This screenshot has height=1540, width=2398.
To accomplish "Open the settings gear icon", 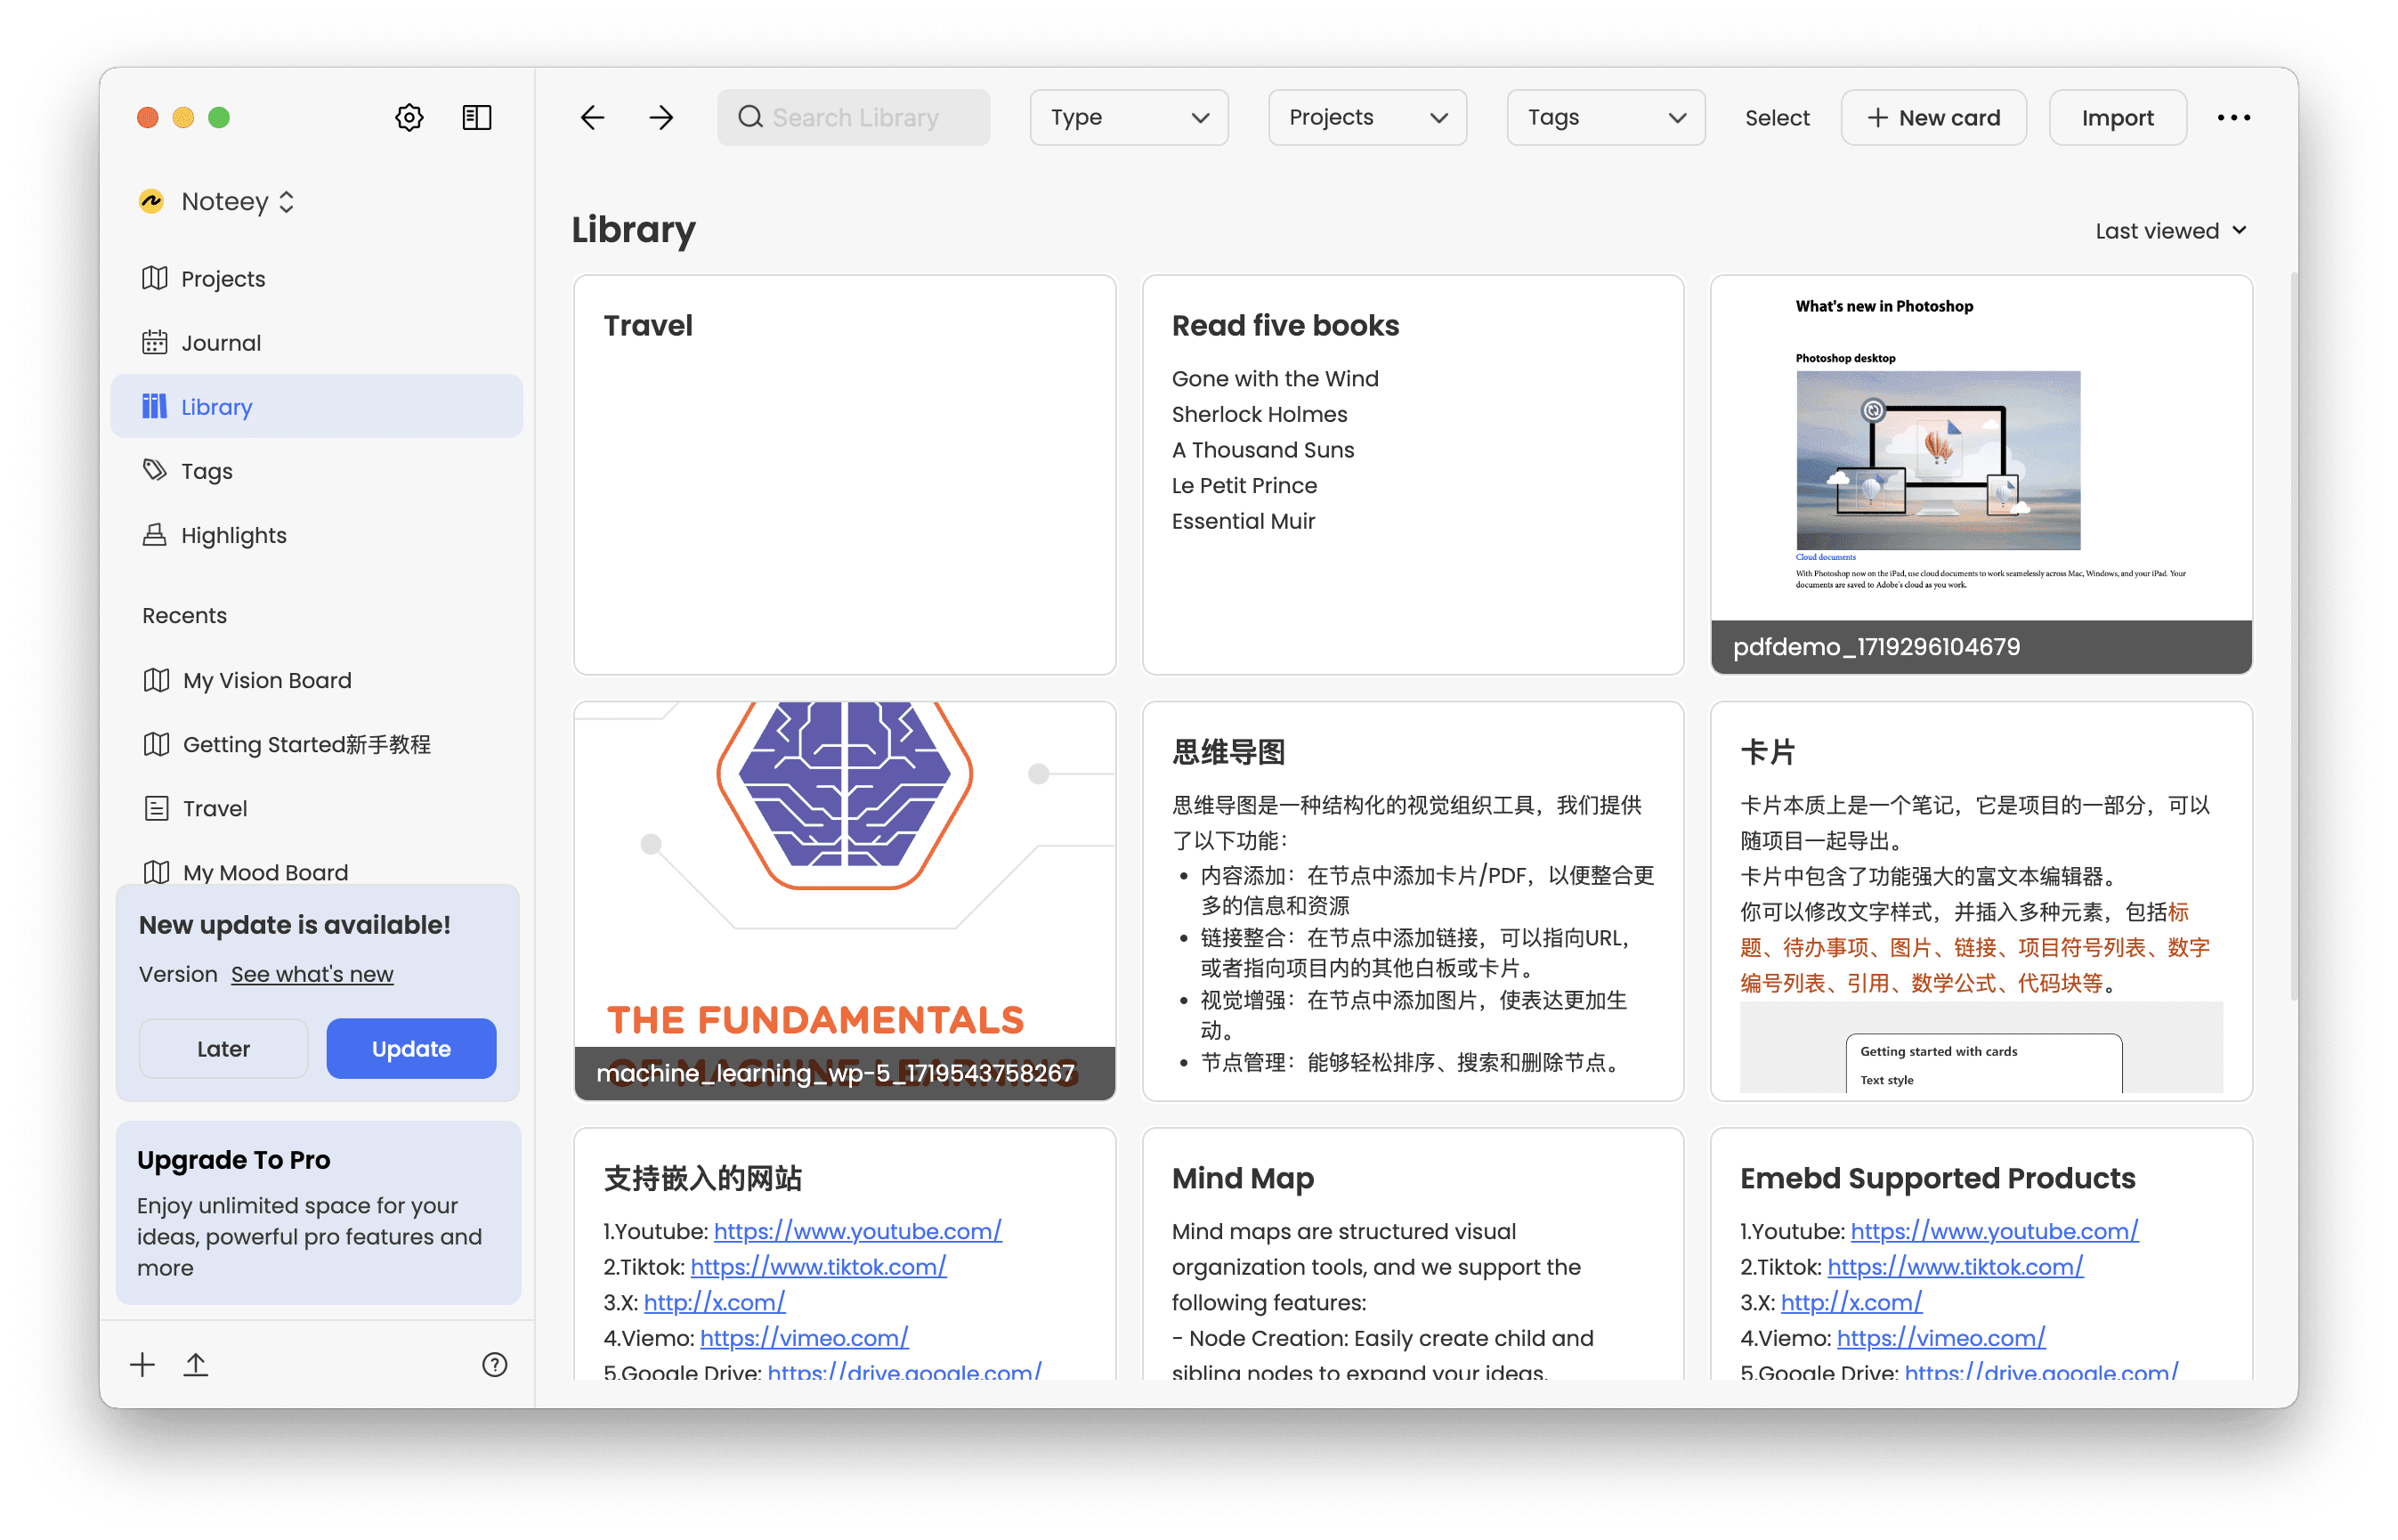I will 409,117.
